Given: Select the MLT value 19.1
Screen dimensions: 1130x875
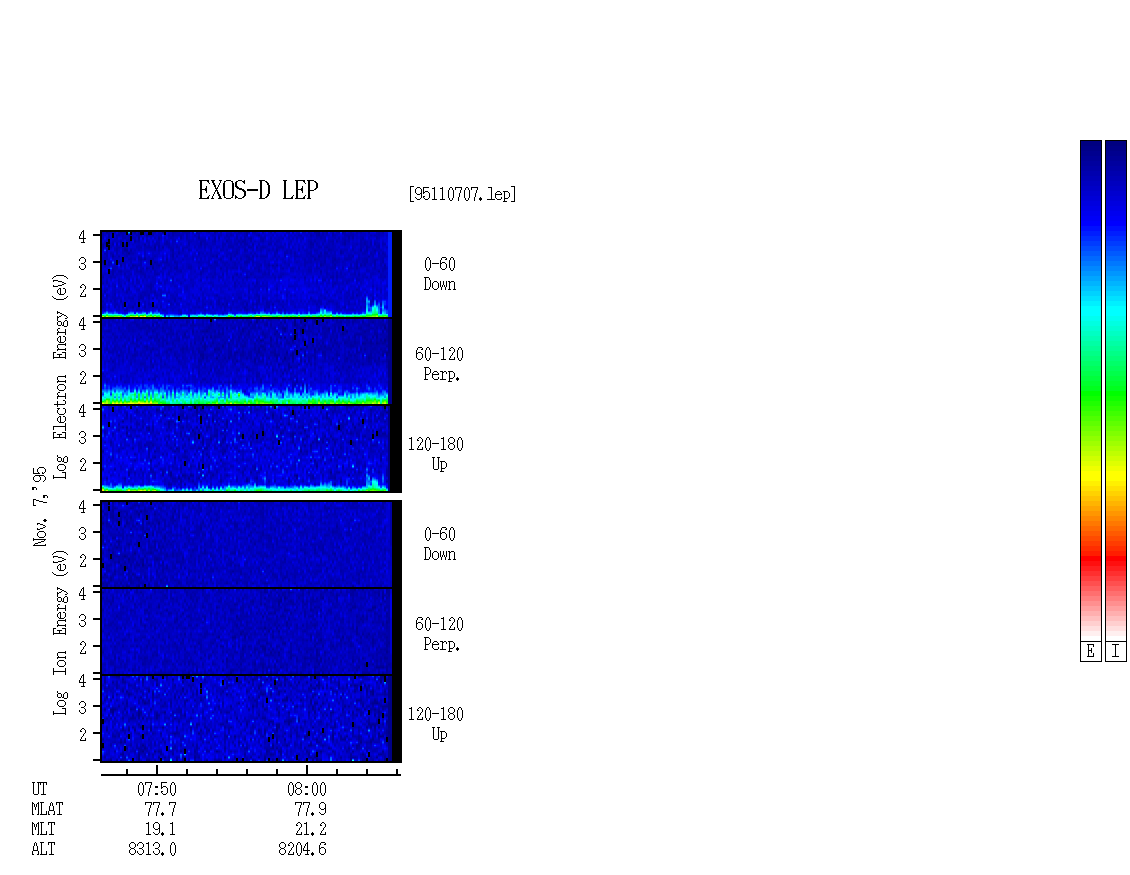Looking at the screenshot, I should click(x=160, y=830).
